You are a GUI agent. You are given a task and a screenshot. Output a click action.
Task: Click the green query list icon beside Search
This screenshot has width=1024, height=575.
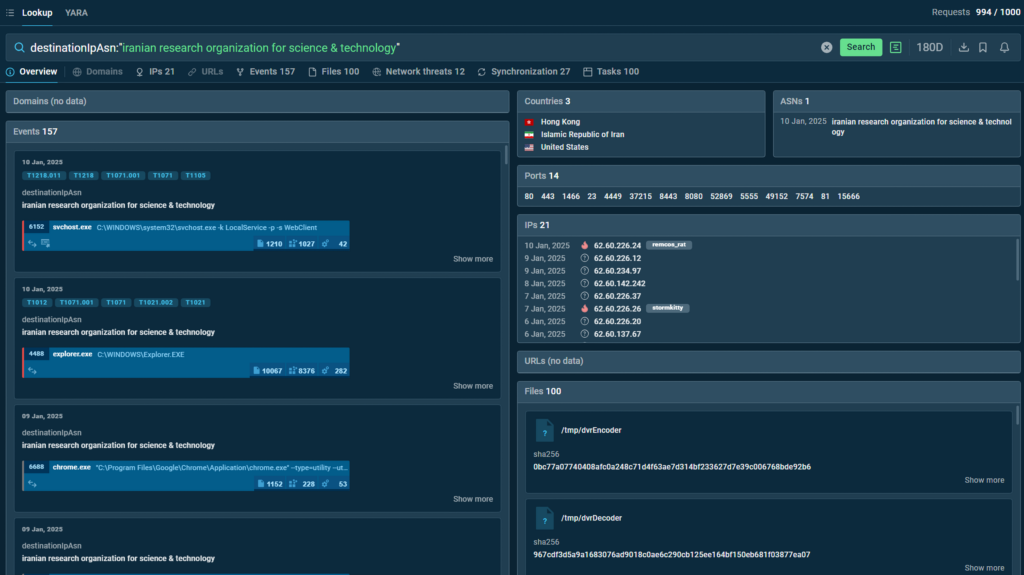coord(896,47)
